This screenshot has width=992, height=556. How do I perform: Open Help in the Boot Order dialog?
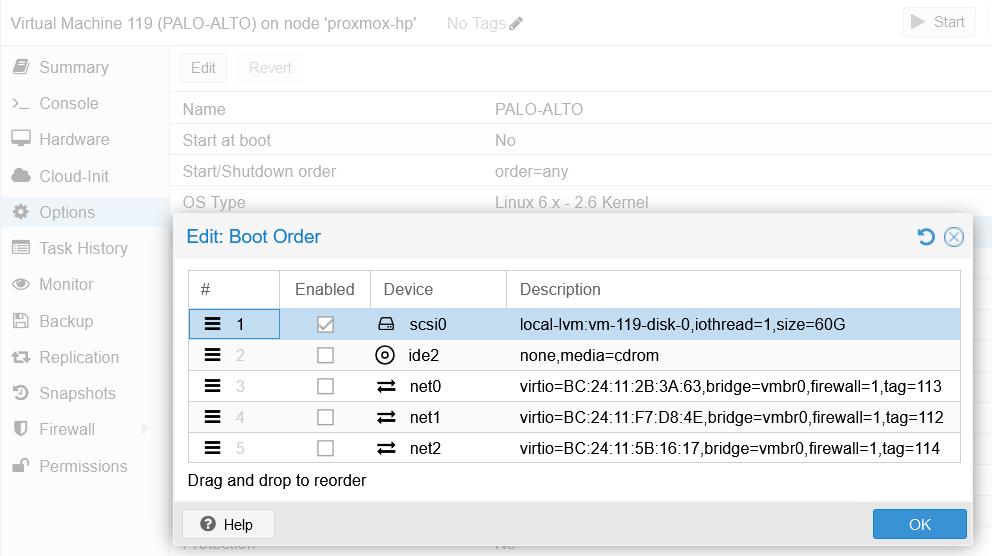coord(227,524)
